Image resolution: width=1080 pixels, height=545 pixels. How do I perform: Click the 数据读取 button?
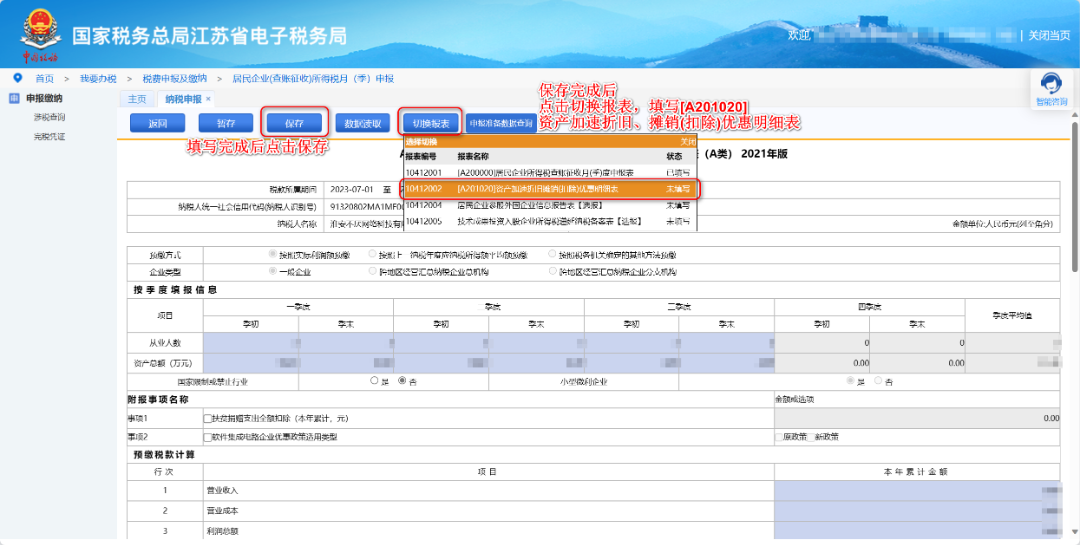pos(362,123)
